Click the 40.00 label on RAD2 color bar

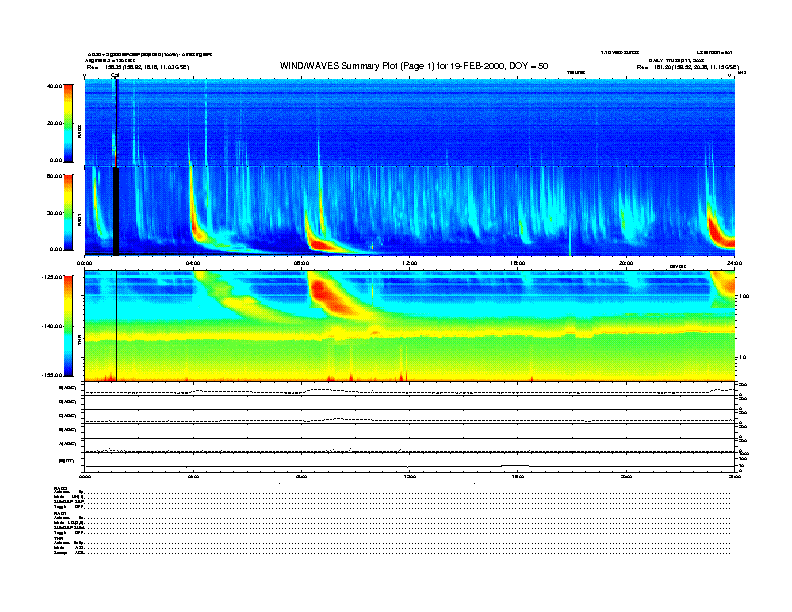point(54,86)
